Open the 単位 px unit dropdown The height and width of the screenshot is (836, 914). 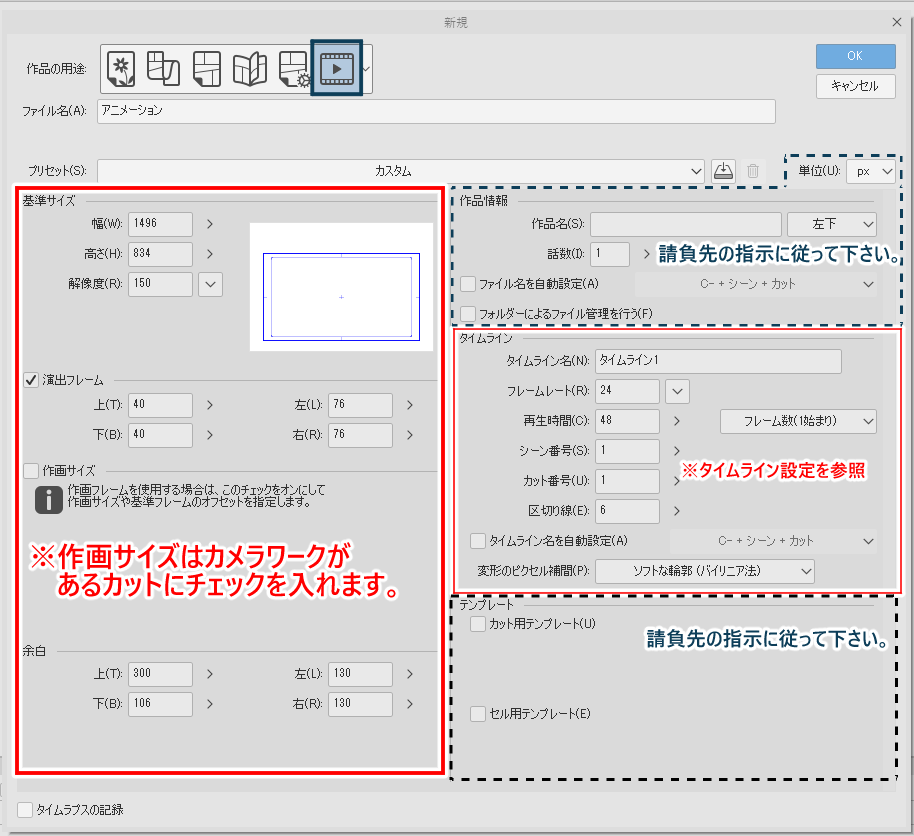[x=870, y=172]
